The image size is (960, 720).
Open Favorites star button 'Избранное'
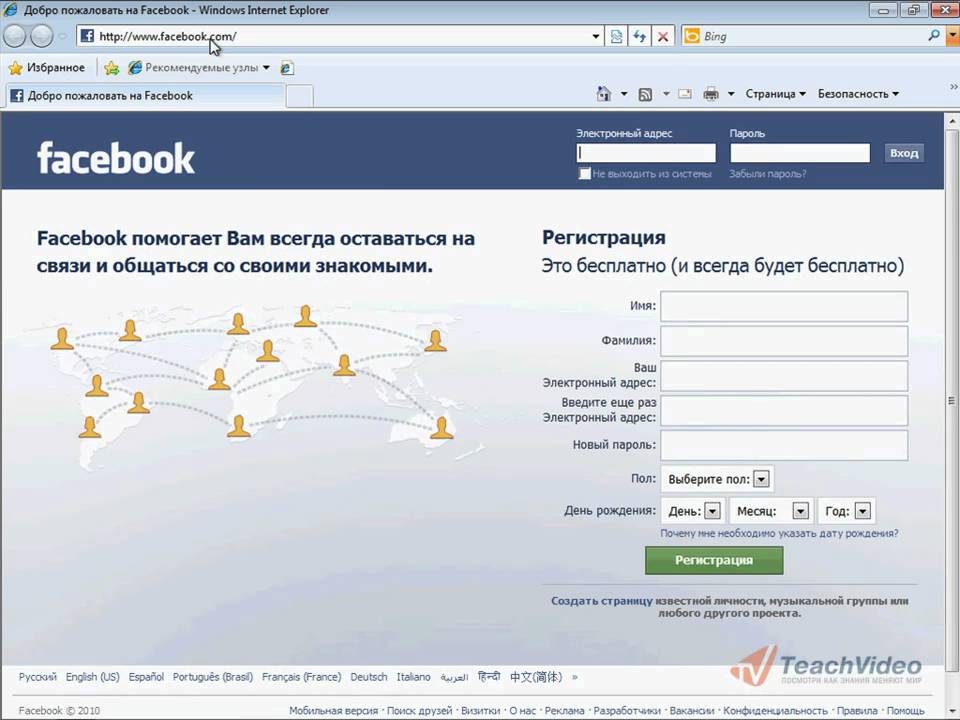click(47, 67)
